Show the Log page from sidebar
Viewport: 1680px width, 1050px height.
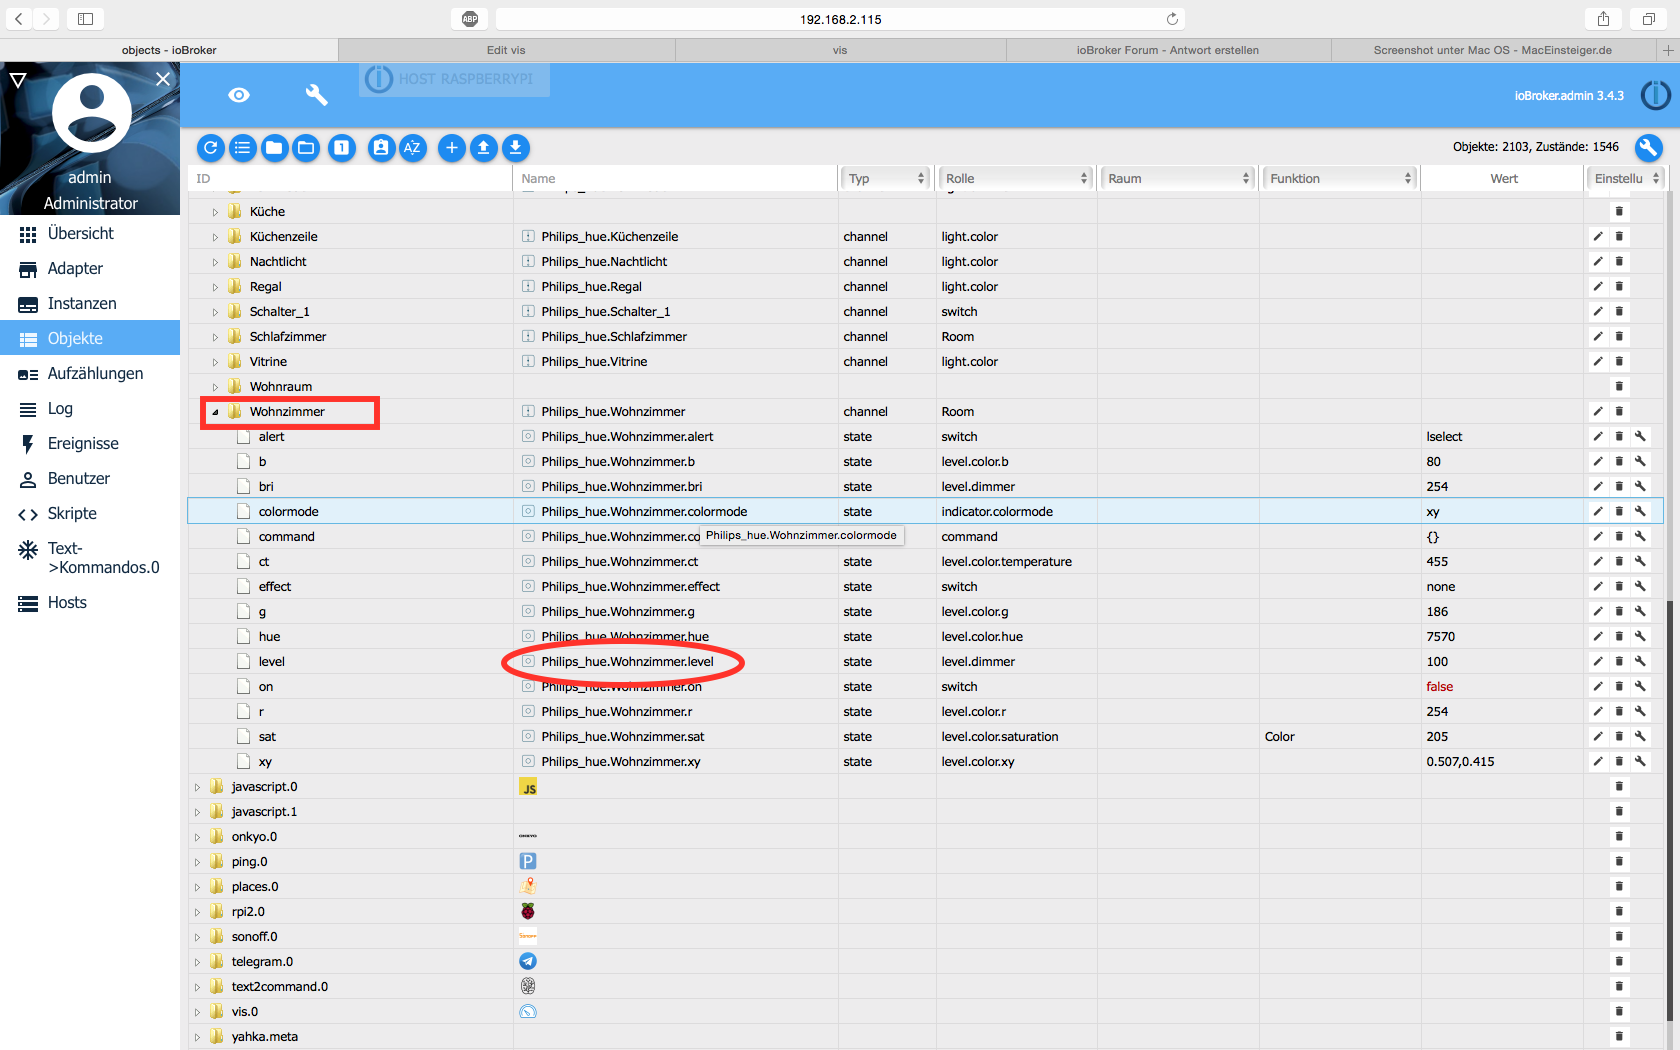pos(90,409)
